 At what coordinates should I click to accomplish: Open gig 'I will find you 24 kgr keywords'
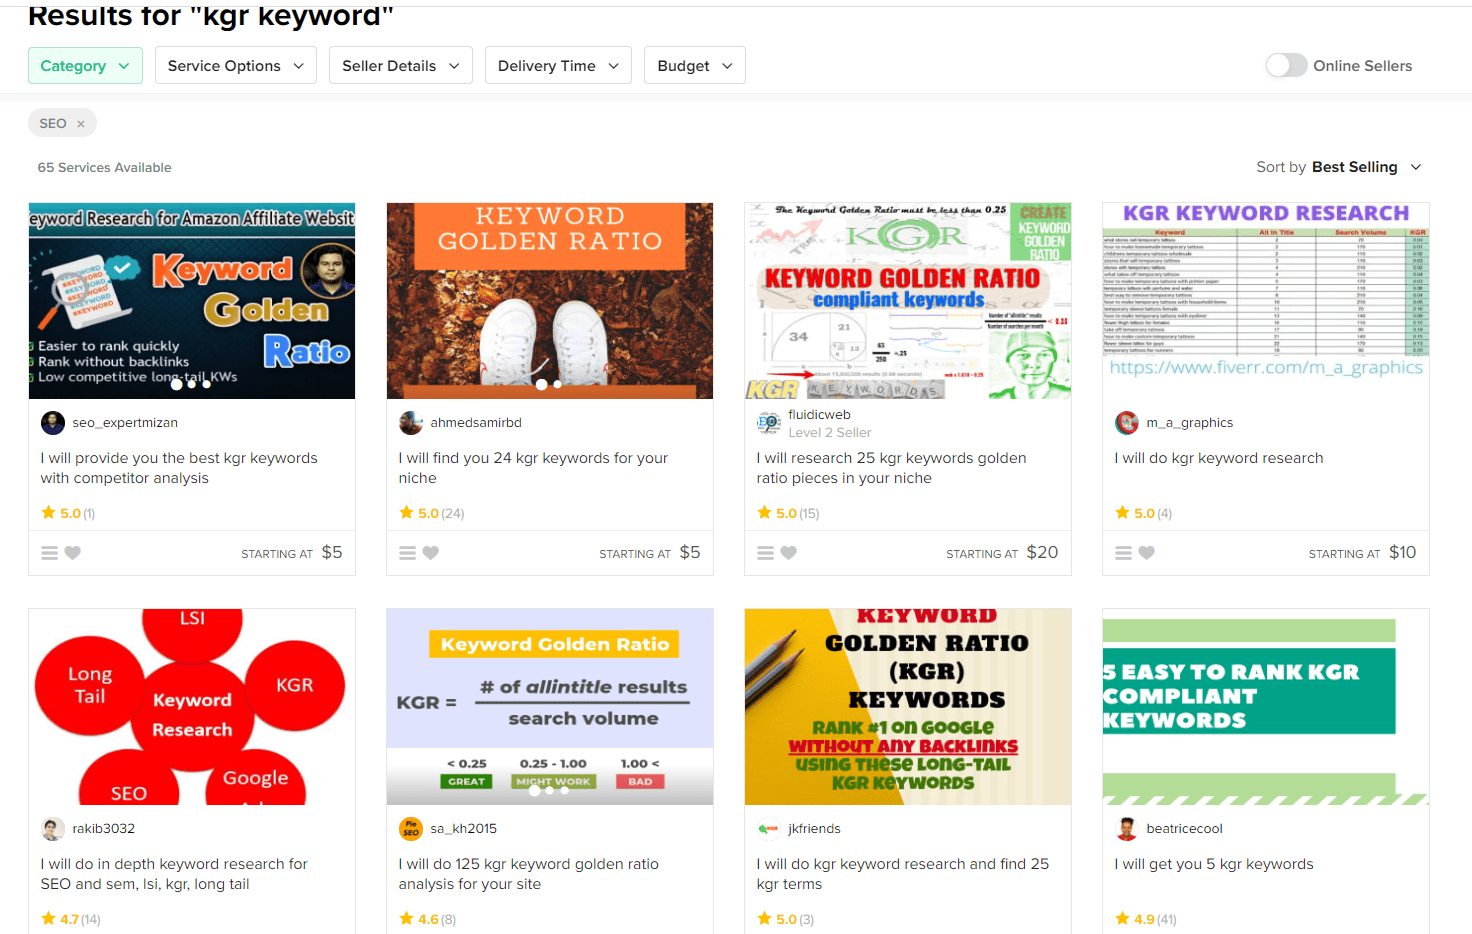(x=533, y=468)
